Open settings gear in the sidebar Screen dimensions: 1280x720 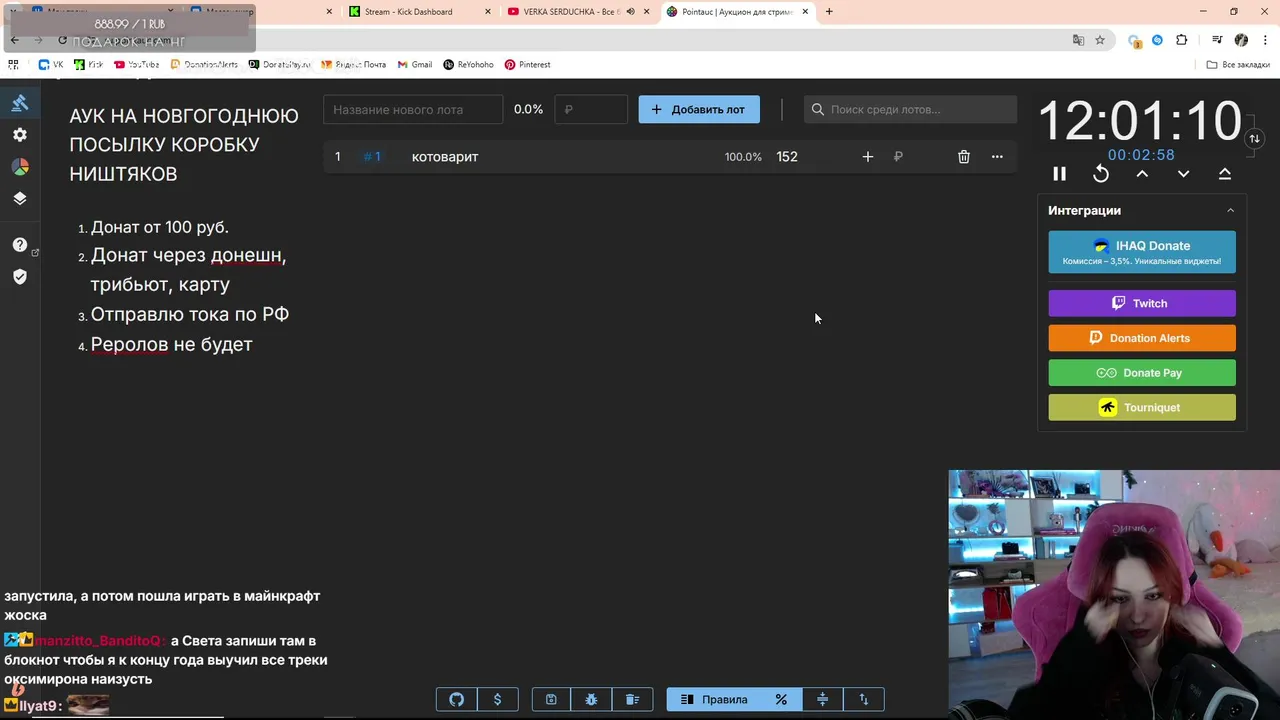click(x=20, y=135)
